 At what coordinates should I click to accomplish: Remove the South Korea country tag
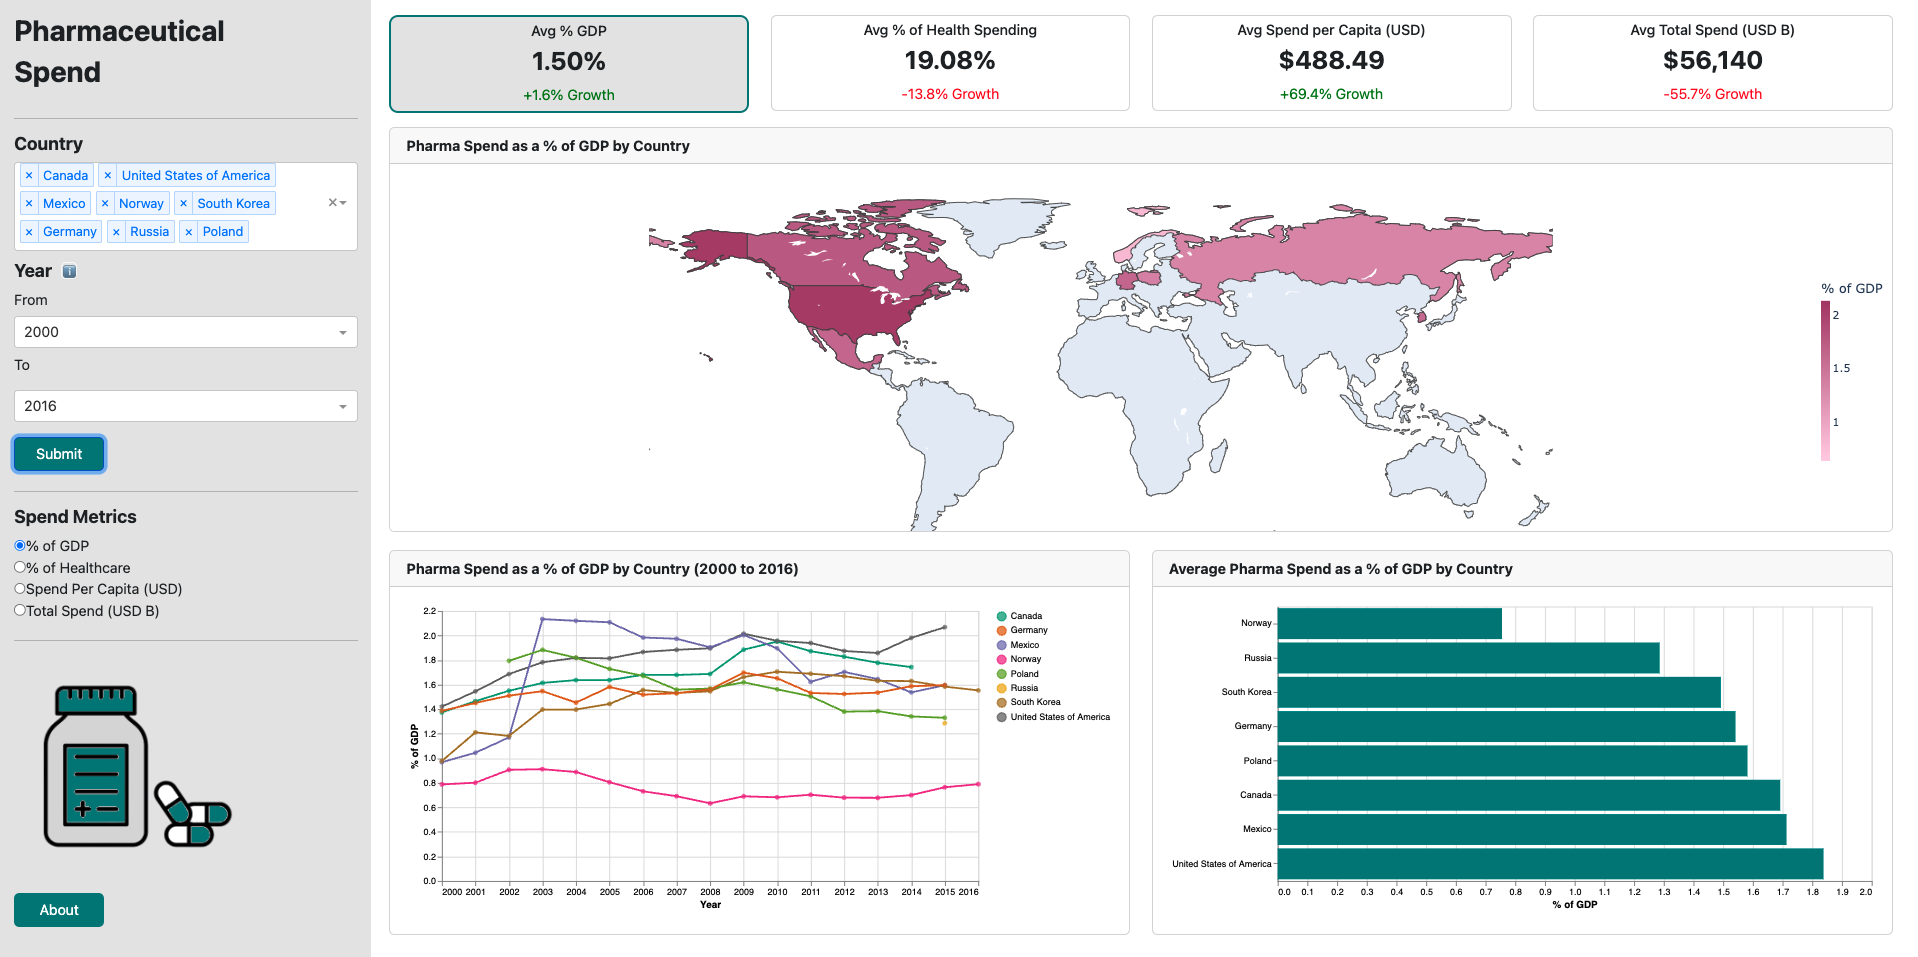tap(184, 204)
